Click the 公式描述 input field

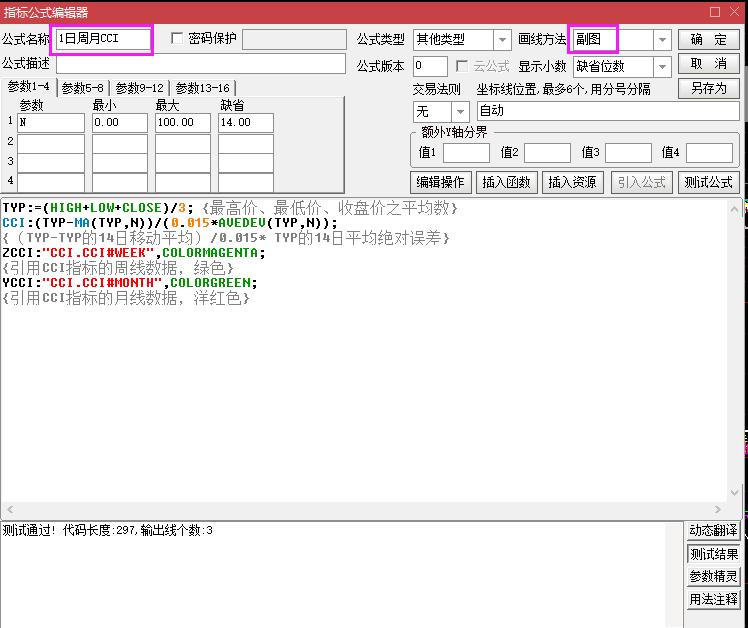(x=200, y=64)
